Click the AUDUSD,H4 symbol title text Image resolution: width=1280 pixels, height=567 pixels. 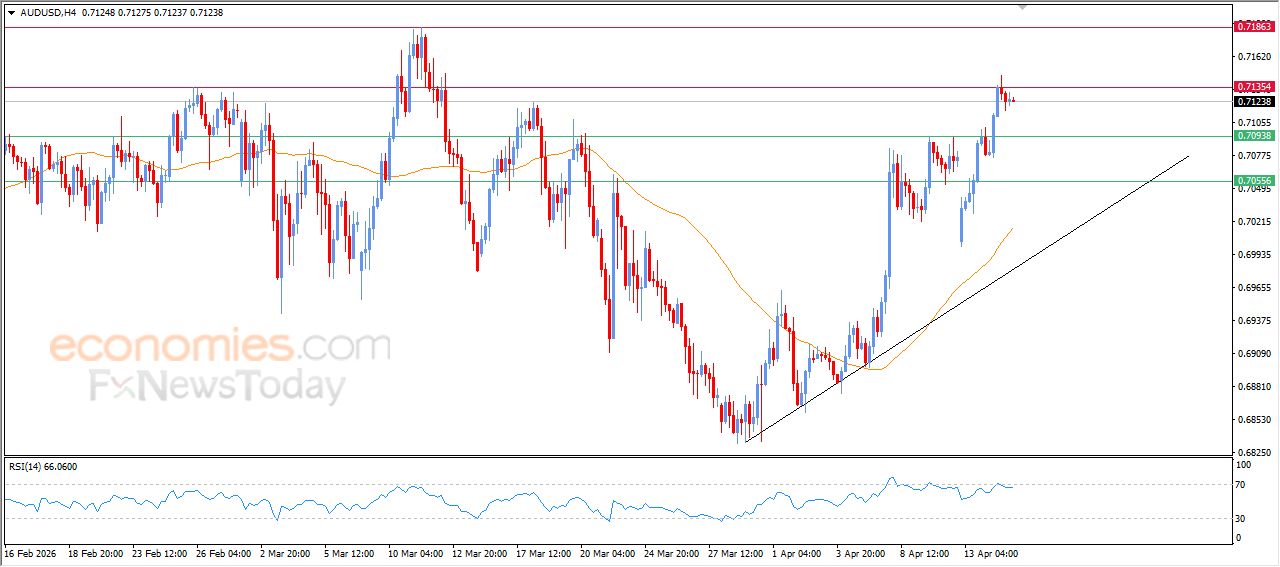coord(49,13)
